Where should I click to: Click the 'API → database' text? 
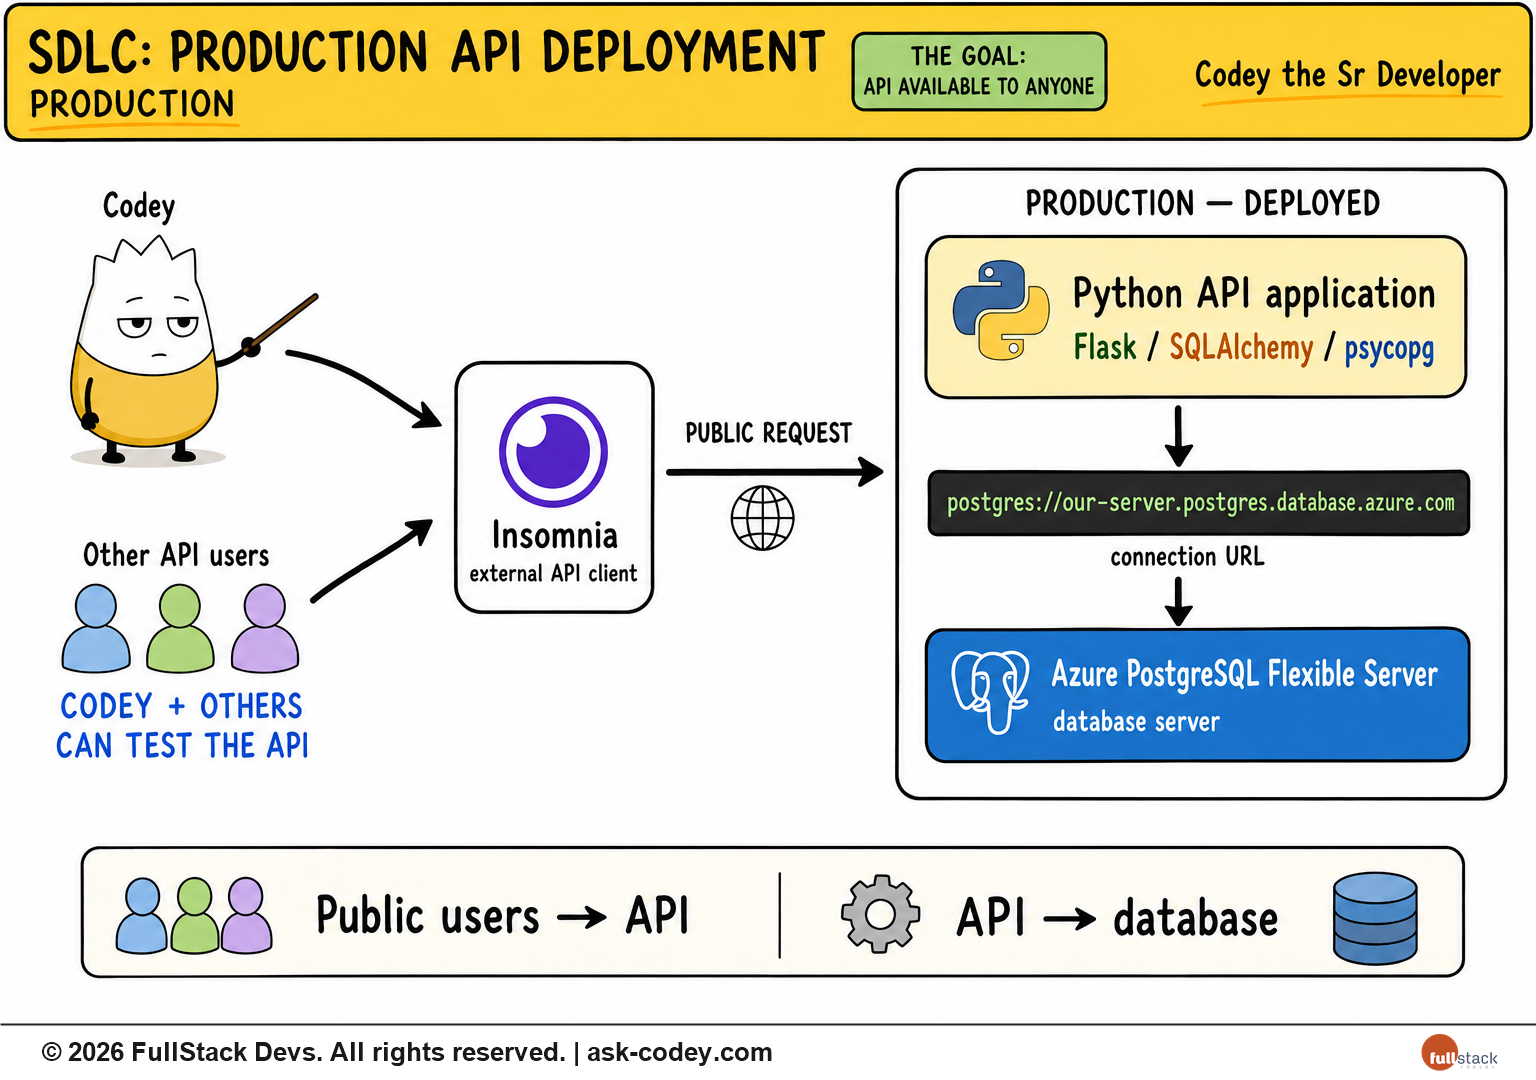[1117, 918]
